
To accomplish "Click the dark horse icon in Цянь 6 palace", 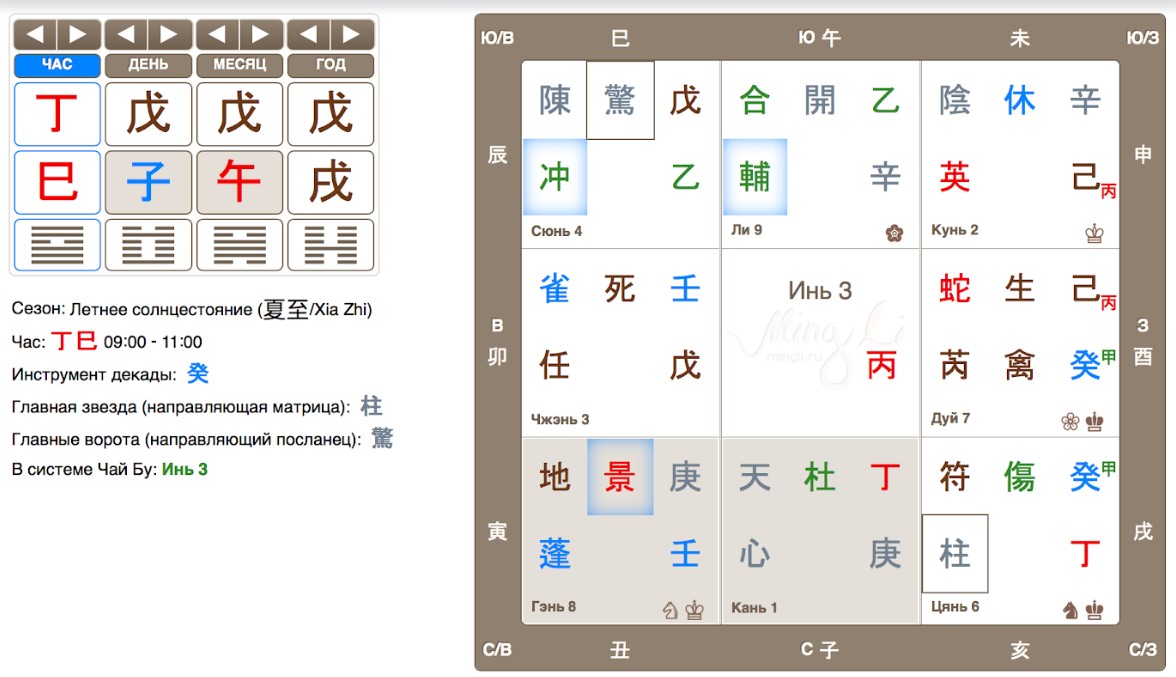I will (x=1070, y=610).
